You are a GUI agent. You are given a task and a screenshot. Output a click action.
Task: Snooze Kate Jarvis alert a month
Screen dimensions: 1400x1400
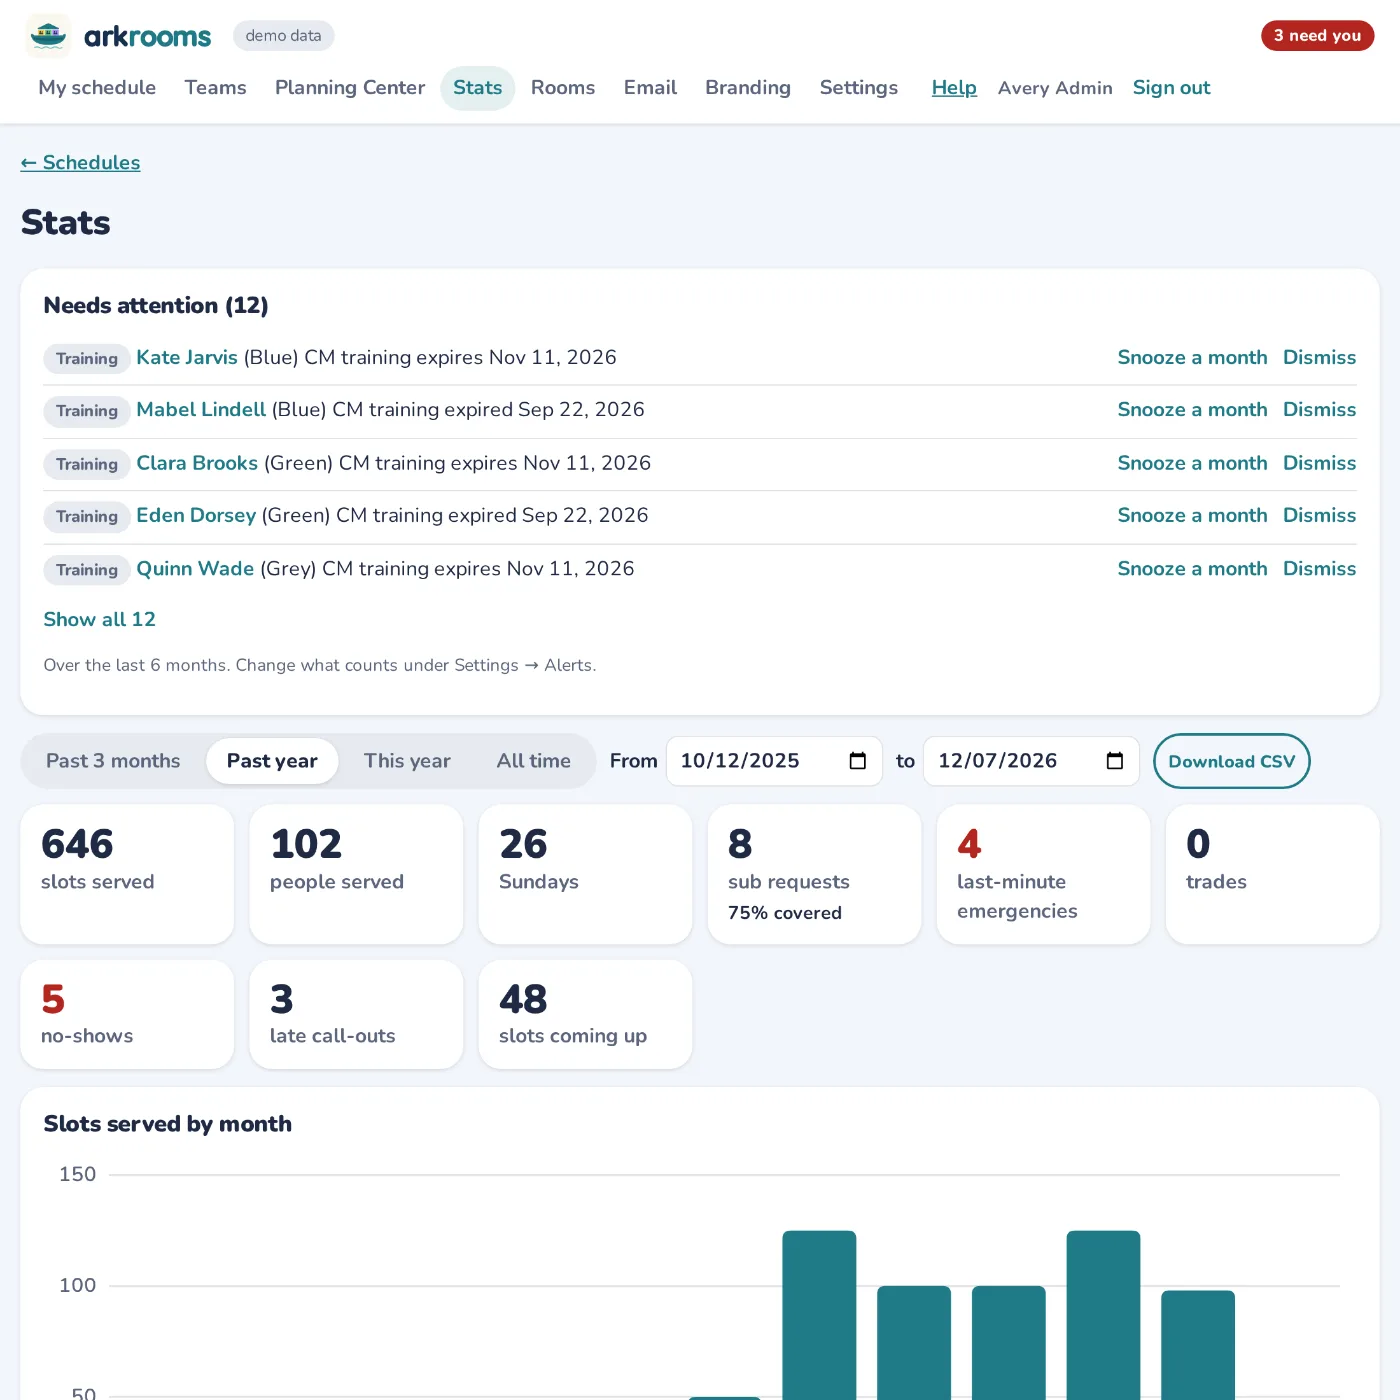coord(1192,358)
